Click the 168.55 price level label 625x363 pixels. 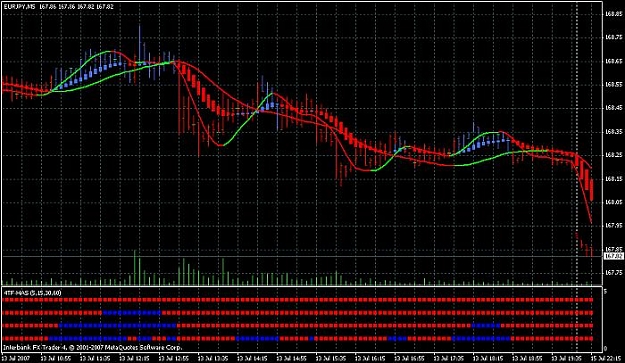click(613, 84)
